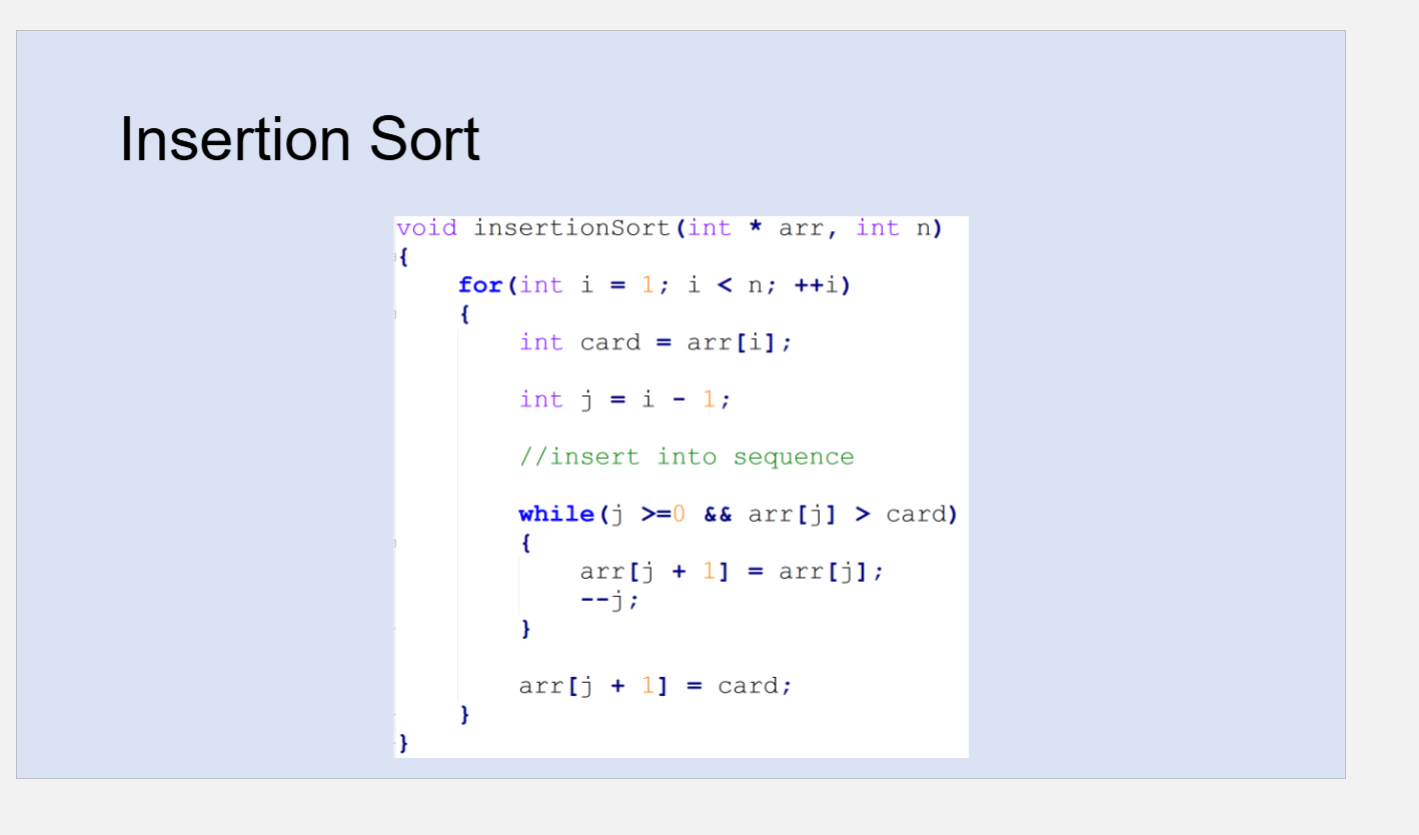
Task: Click the "for" loop keyword
Action: (481, 285)
